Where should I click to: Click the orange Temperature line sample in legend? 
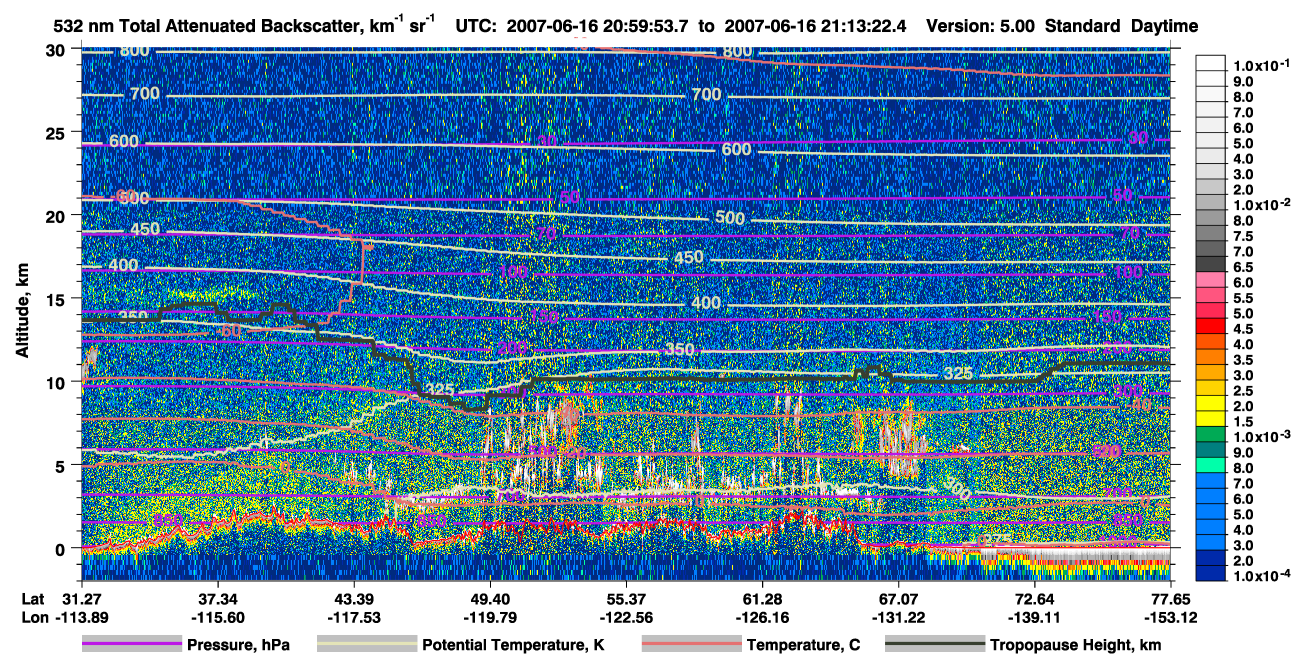coord(691,645)
